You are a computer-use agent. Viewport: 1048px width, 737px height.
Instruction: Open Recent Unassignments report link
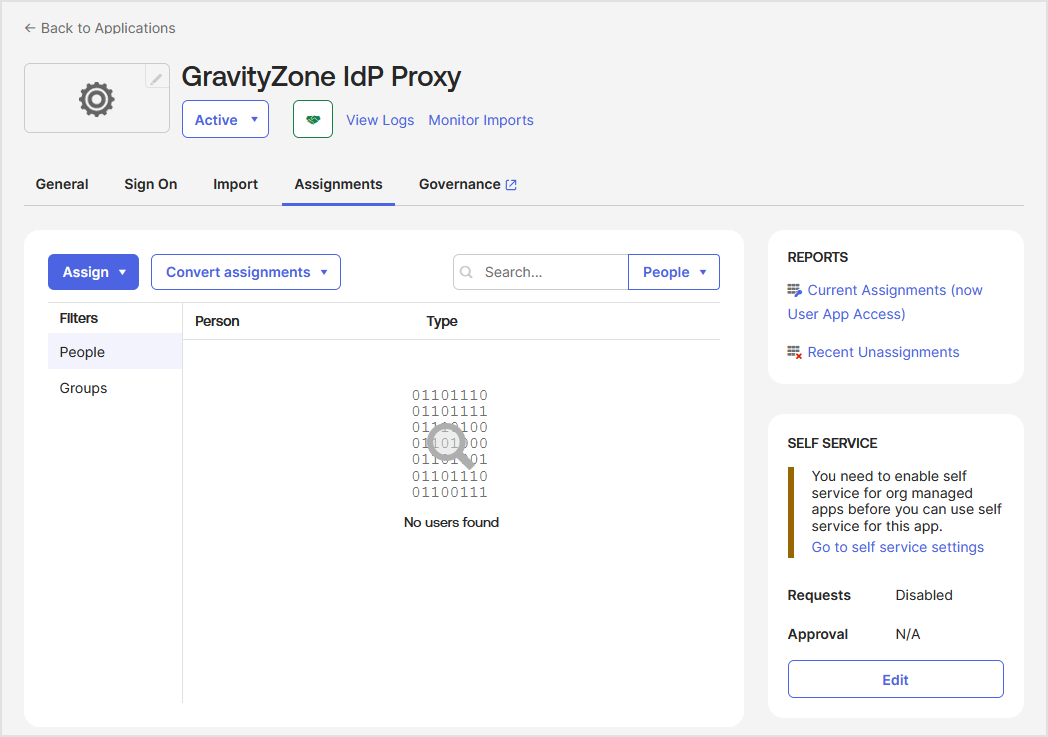[883, 352]
